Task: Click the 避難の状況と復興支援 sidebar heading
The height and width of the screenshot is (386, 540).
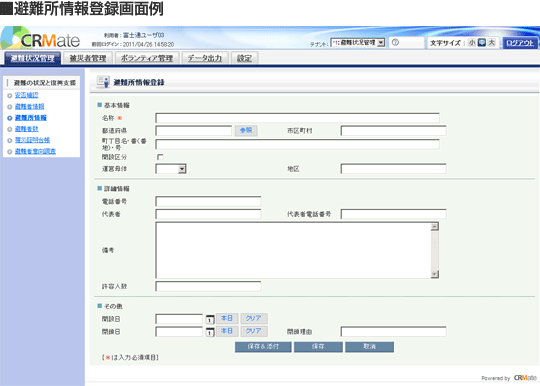Action: pos(45,83)
